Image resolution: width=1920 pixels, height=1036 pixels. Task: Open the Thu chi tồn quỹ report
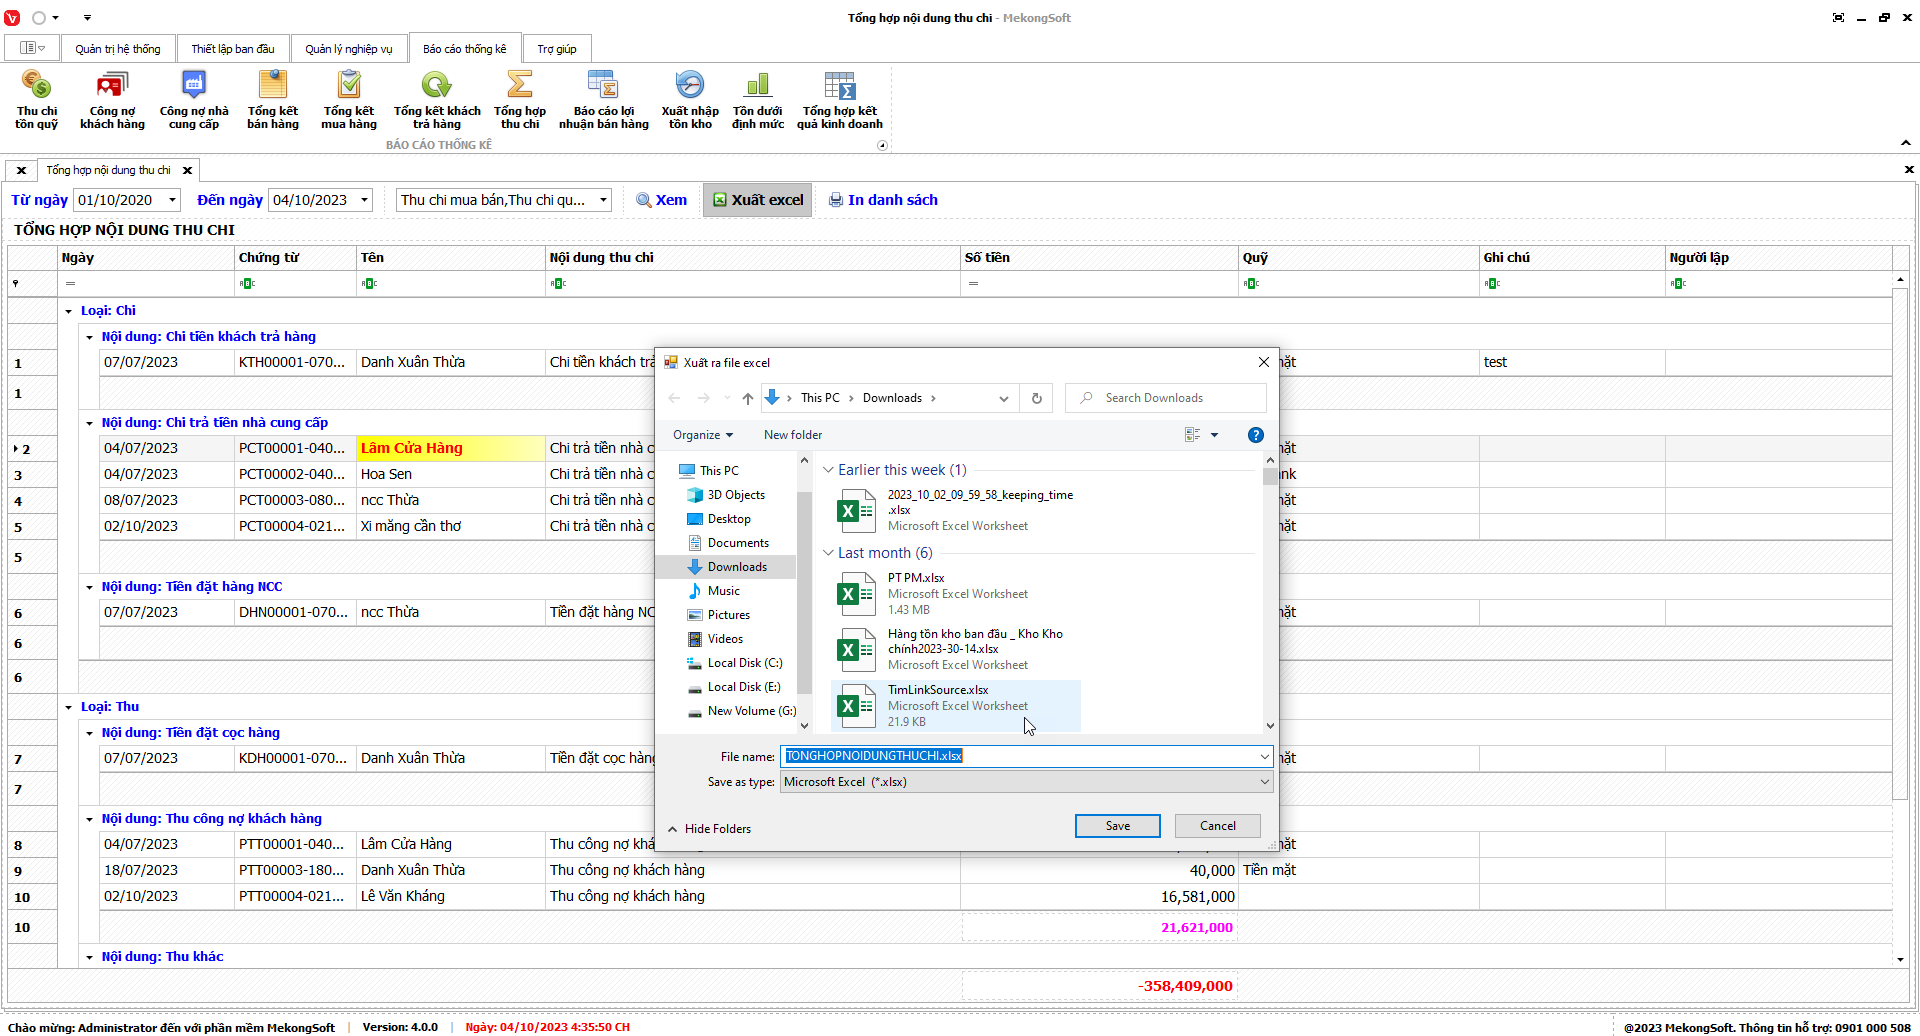[36, 100]
